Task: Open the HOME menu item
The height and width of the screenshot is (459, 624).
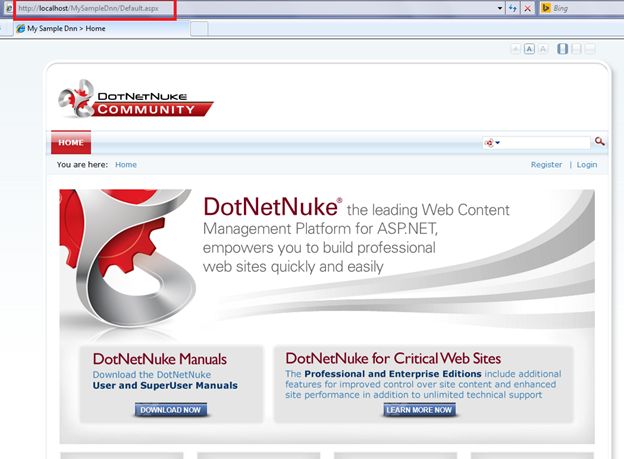Action: click(71, 143)
